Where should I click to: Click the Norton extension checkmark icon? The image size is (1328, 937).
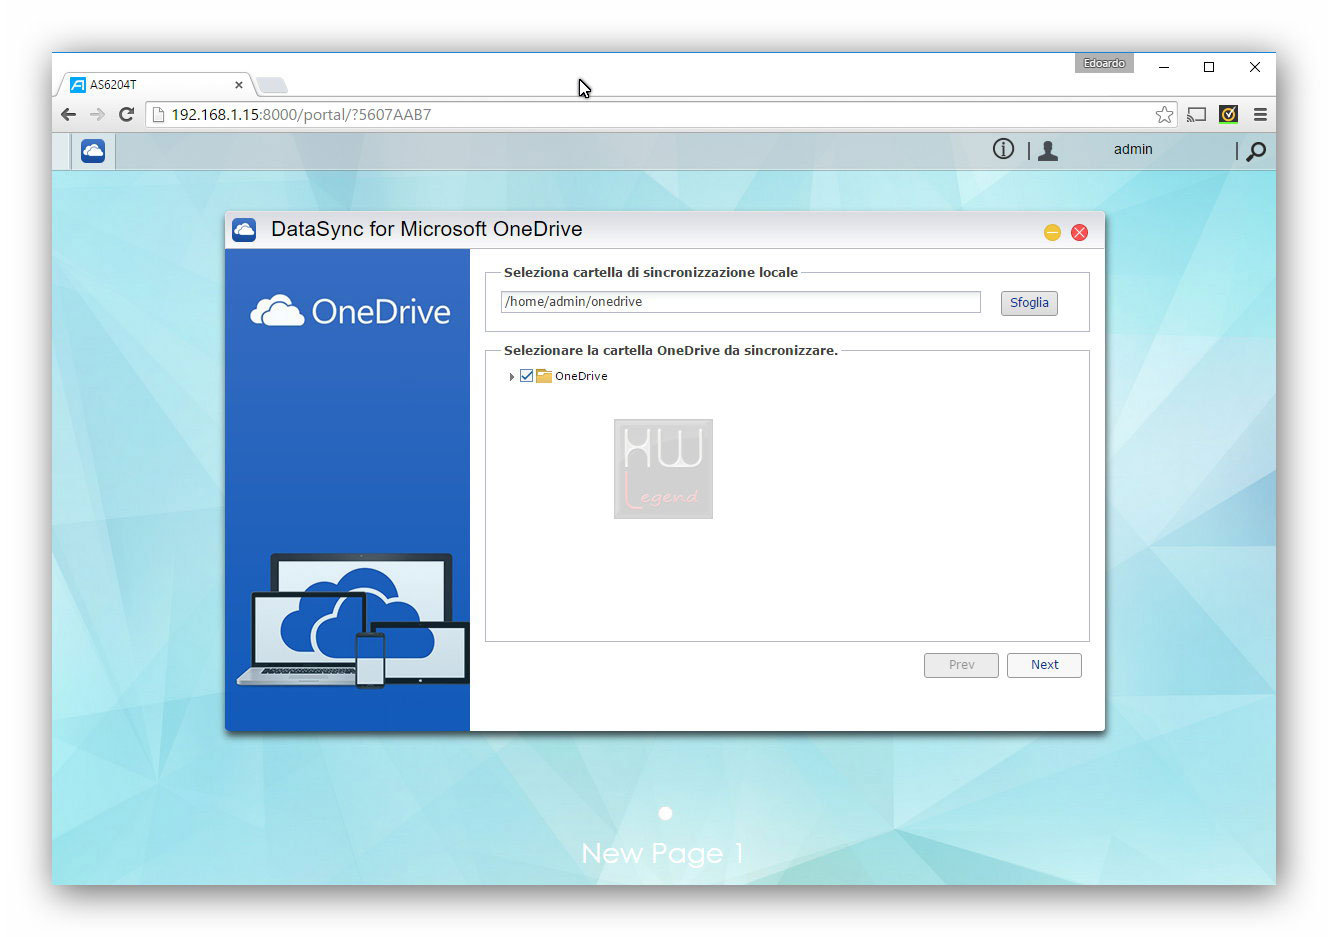click(x=1228, y=114)
